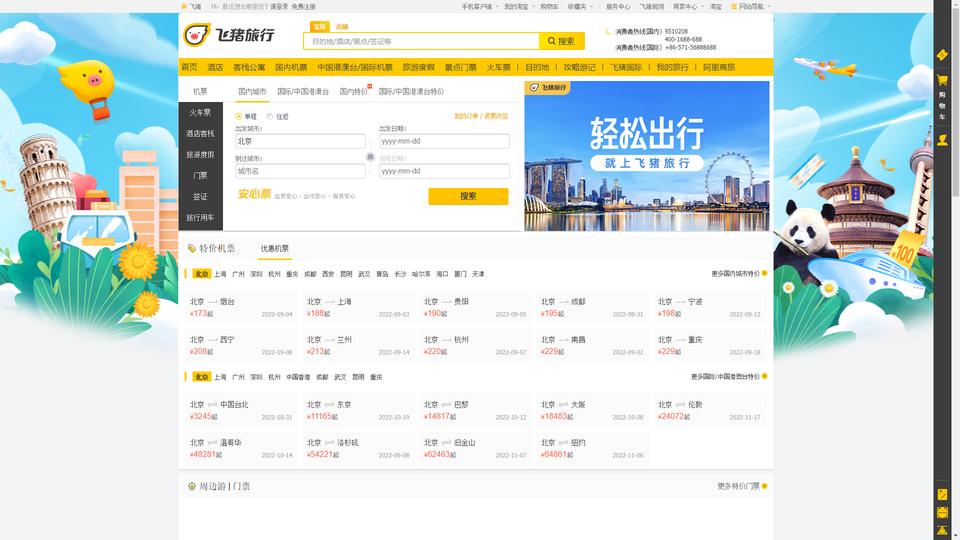Viewport: 960px width, 540px height.
Task: Open 阿里商旅 in yellow nav bar
Action: tap(719, 67)
